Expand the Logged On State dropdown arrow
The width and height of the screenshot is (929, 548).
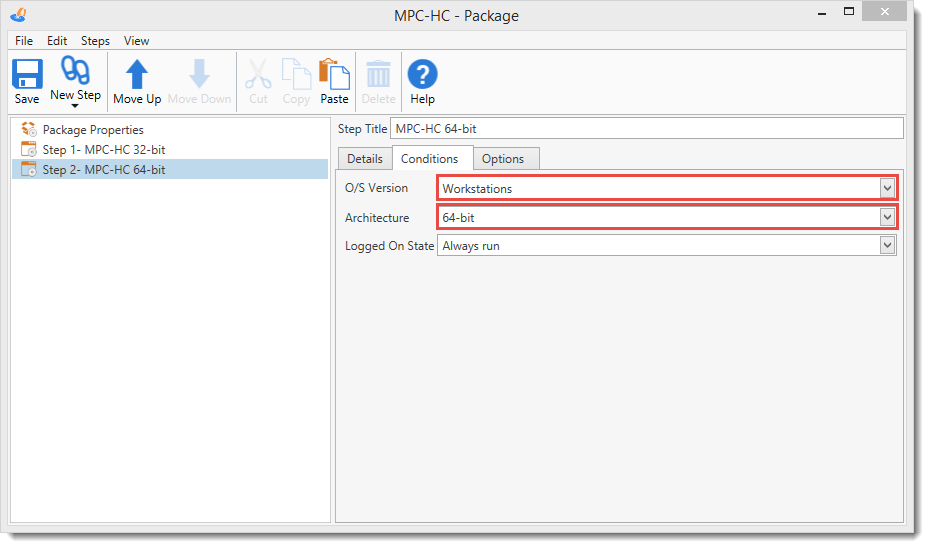point(887,245)
